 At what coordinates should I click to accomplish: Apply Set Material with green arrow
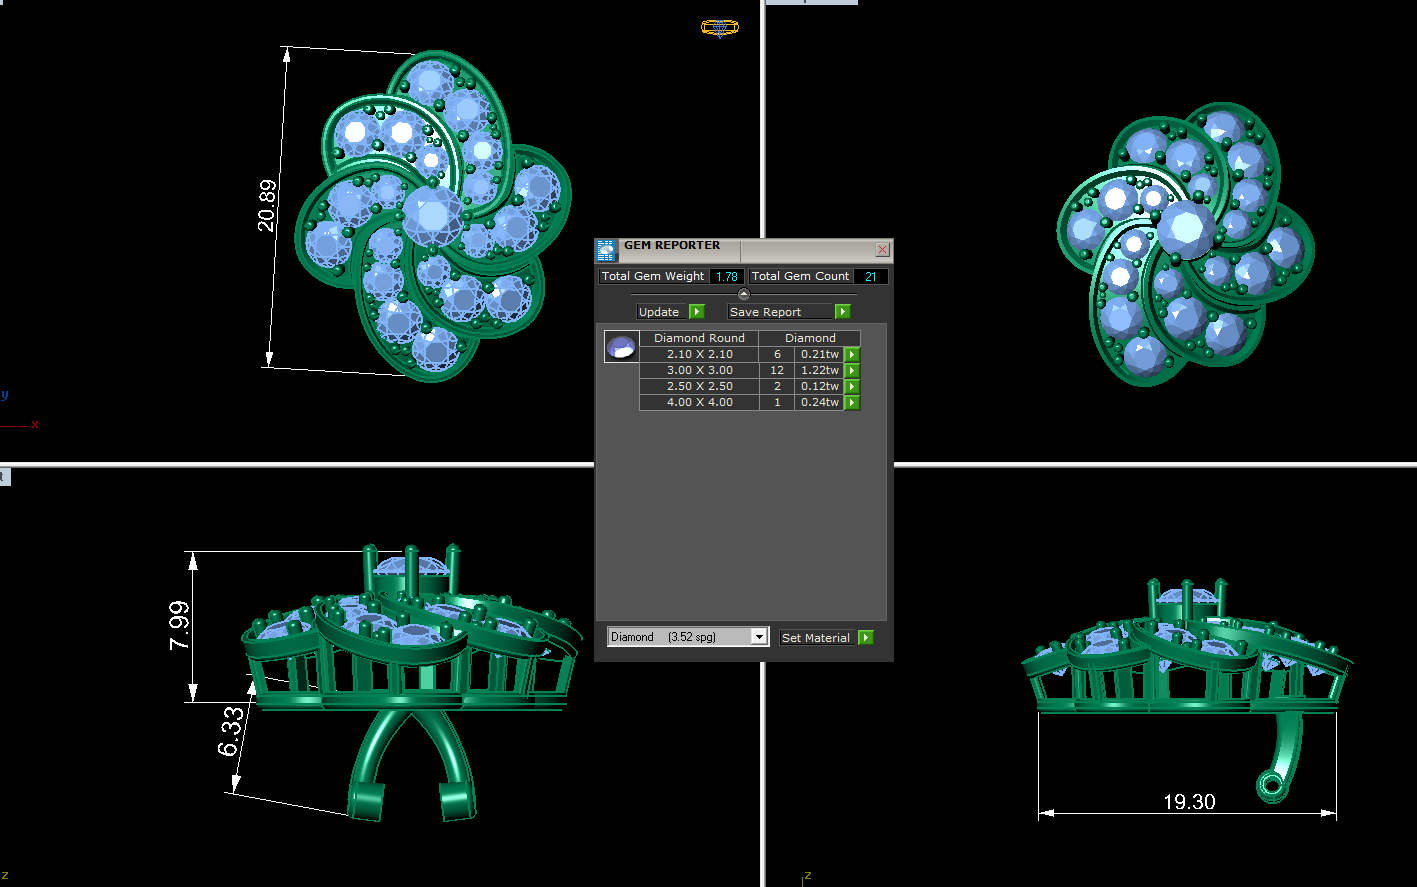tap(865, 638)
